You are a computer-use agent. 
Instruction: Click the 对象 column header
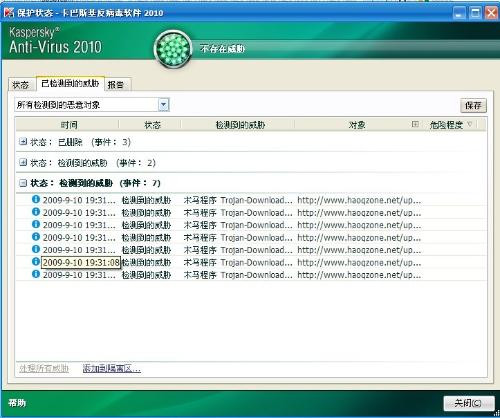pos(356,125)
